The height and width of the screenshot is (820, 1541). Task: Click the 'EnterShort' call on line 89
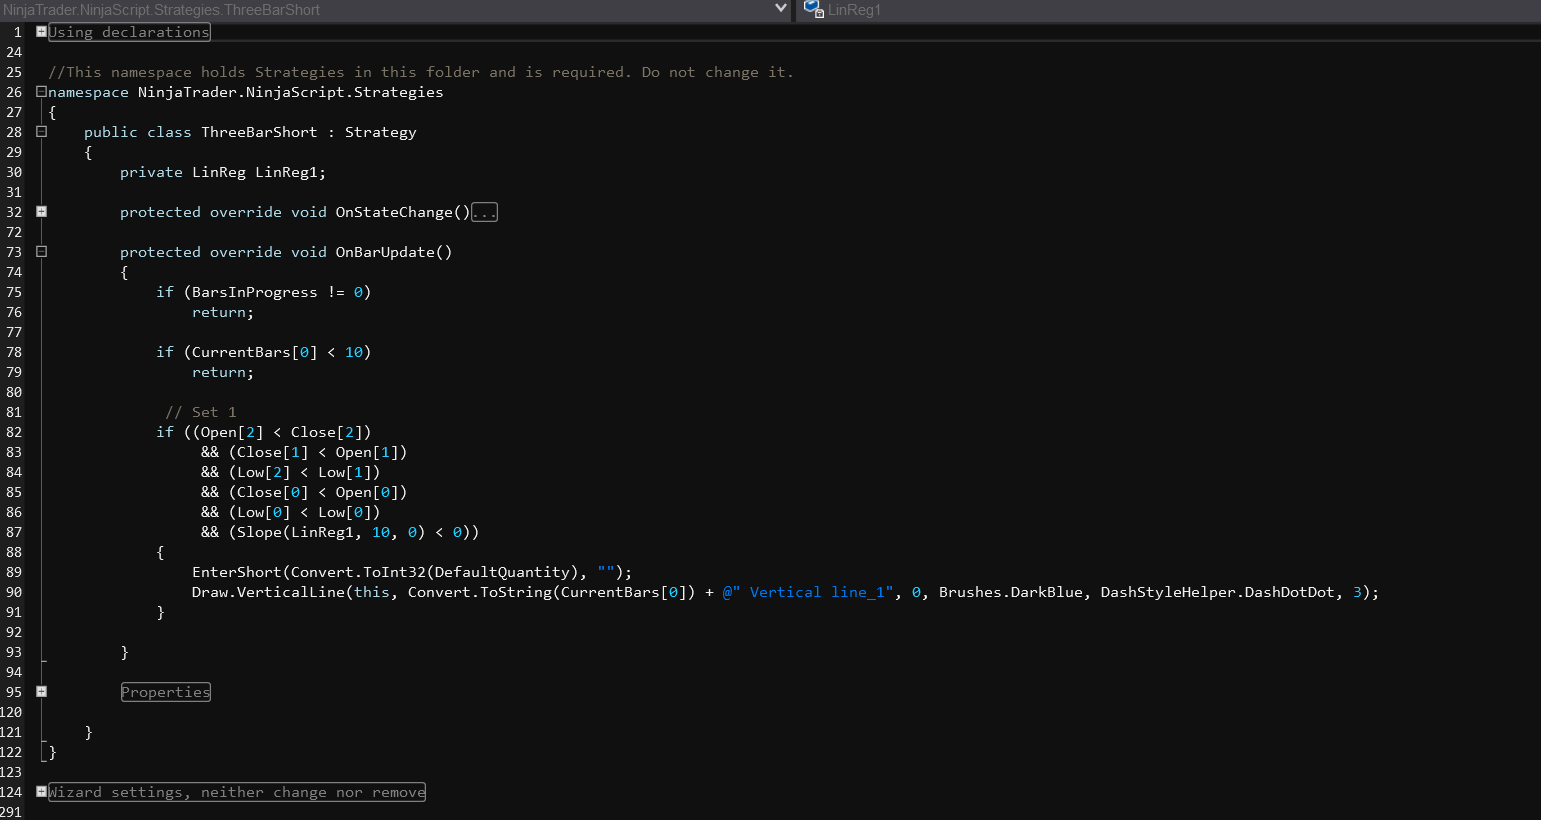(x=237, y=572)
